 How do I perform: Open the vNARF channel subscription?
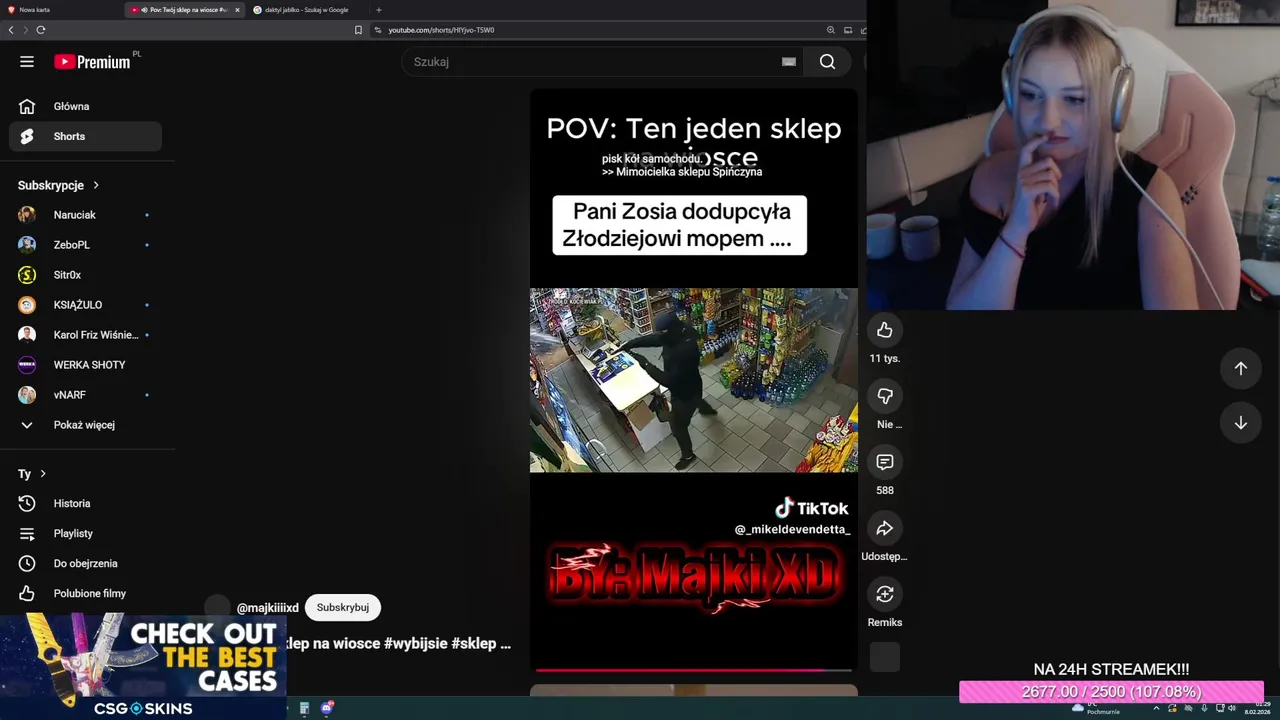point(85,395)
